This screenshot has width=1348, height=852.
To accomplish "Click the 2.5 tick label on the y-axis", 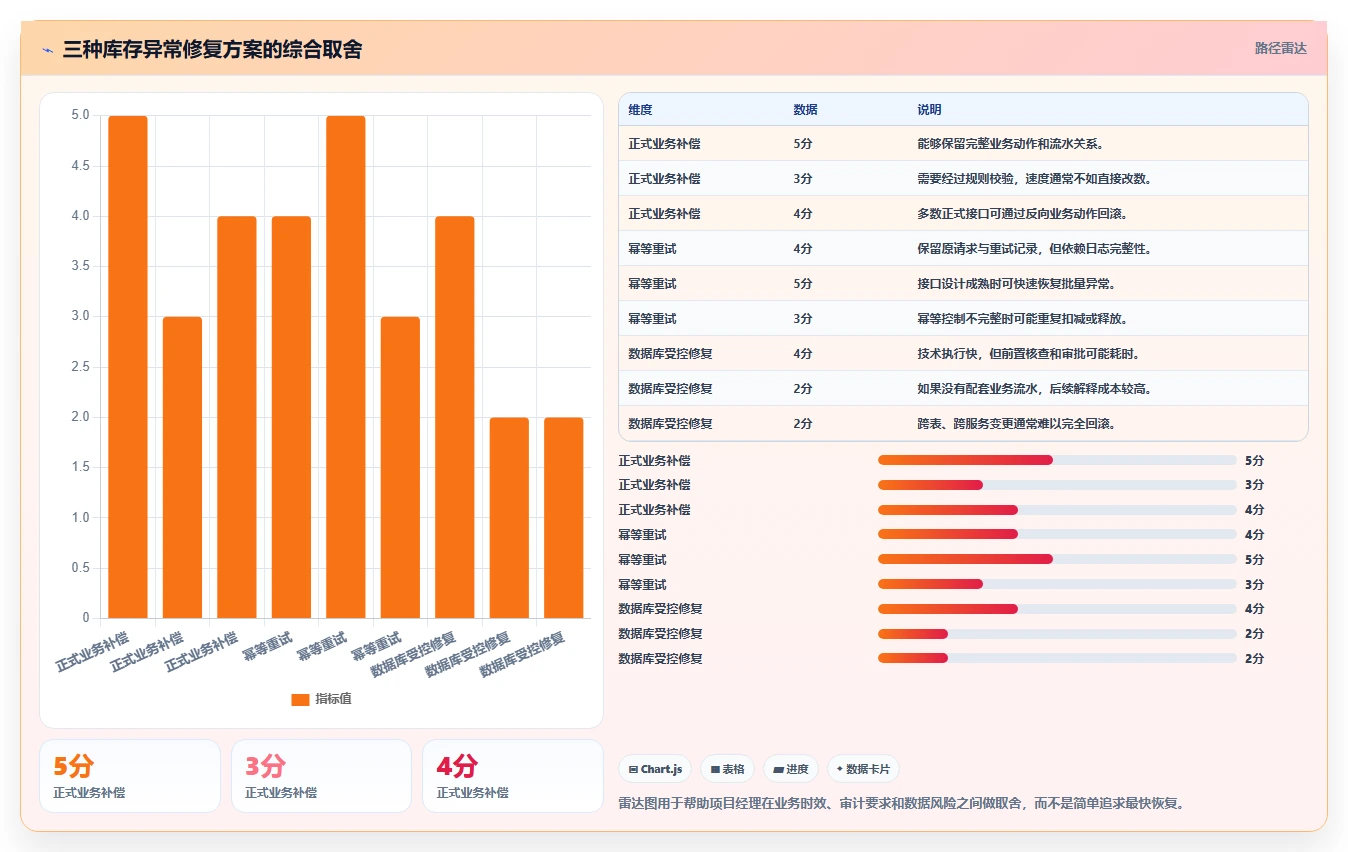I will click(x=80, y=367).
